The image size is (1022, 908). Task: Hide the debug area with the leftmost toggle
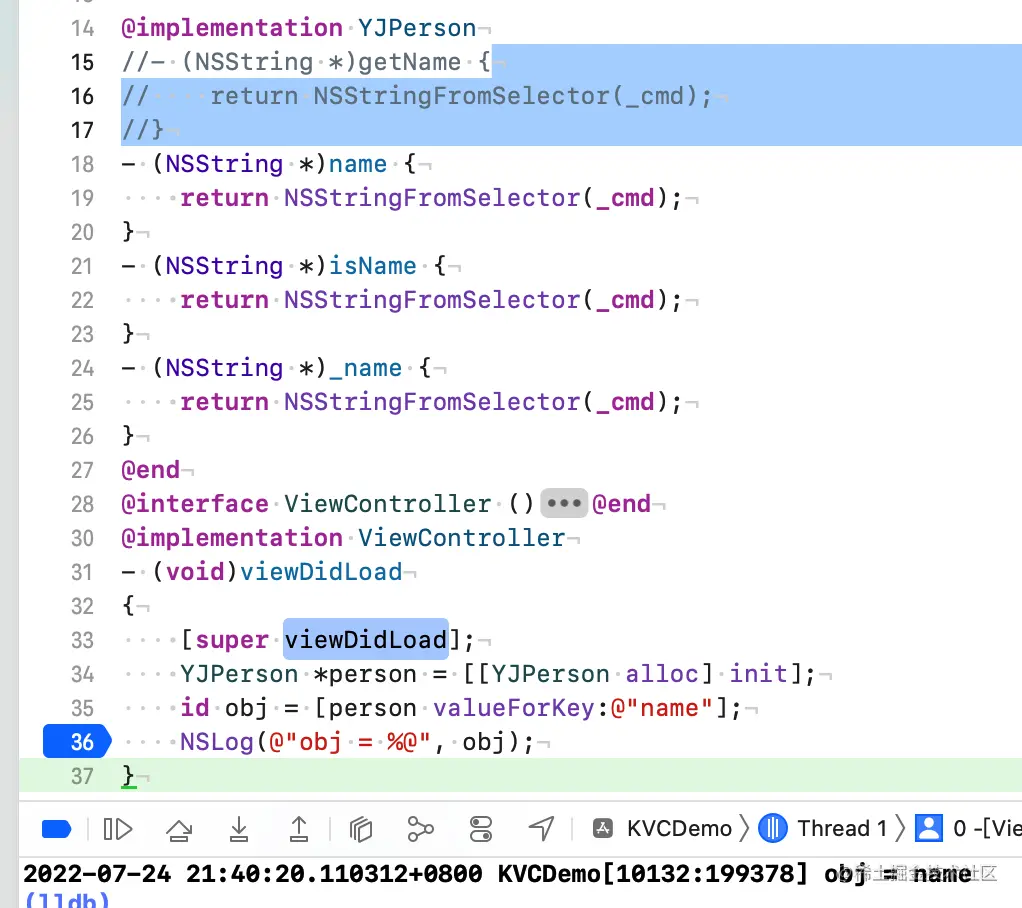pyautogui.click(x=56, y=828)
